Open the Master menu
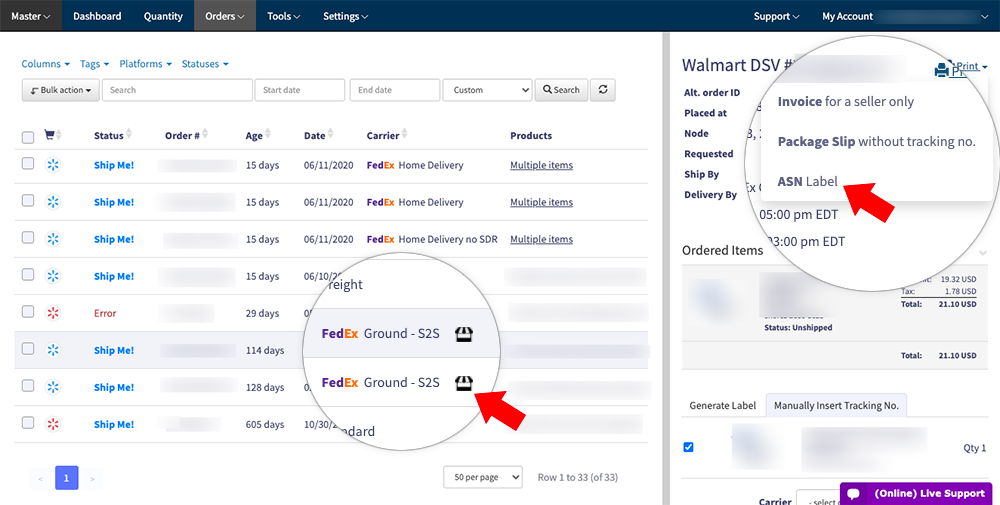This screenshot has height=505, width=1000. 31,16
